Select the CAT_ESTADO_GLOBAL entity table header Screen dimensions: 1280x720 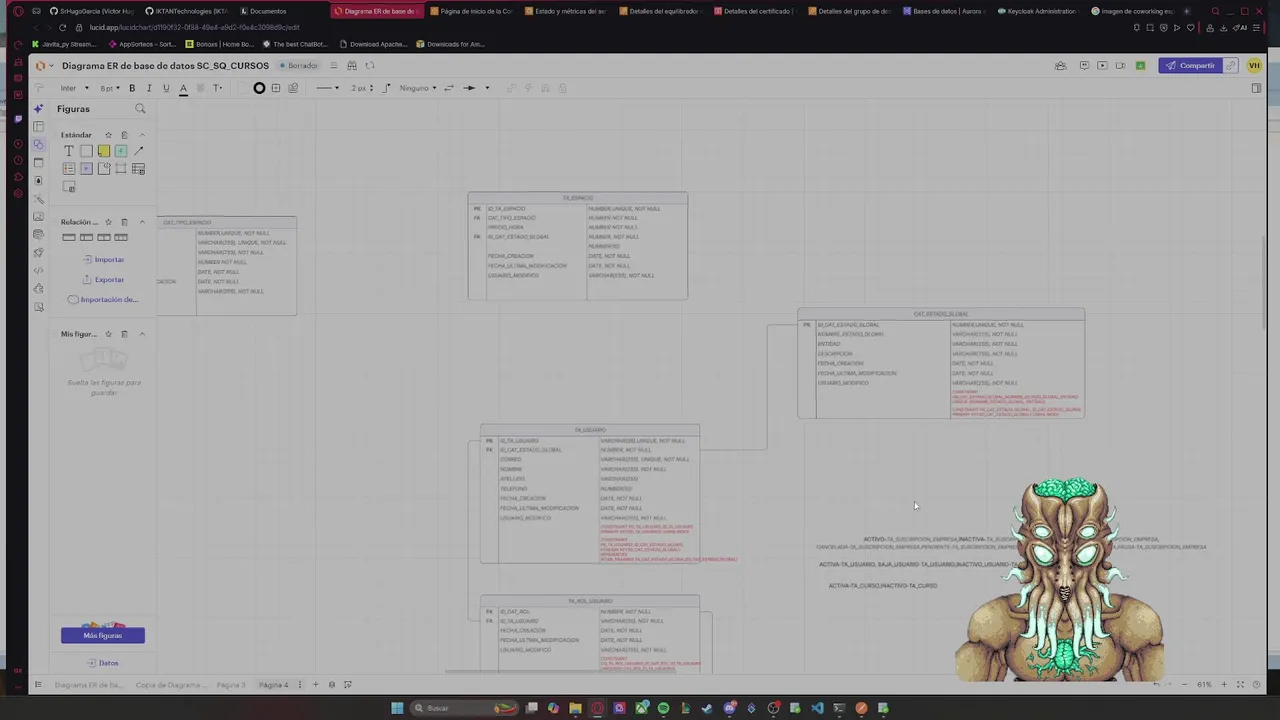click(941, 314)
